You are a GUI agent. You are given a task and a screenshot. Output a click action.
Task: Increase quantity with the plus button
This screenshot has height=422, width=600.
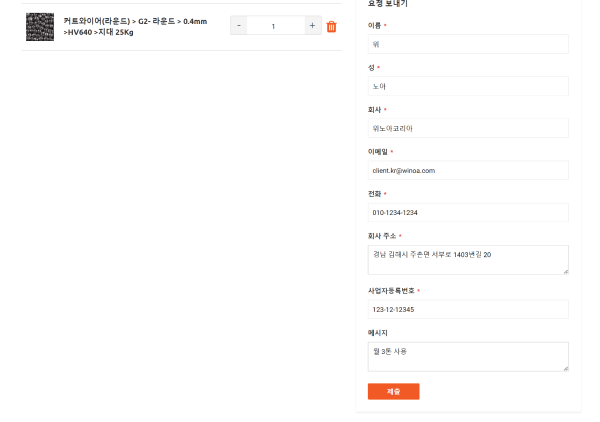(312, 26)
